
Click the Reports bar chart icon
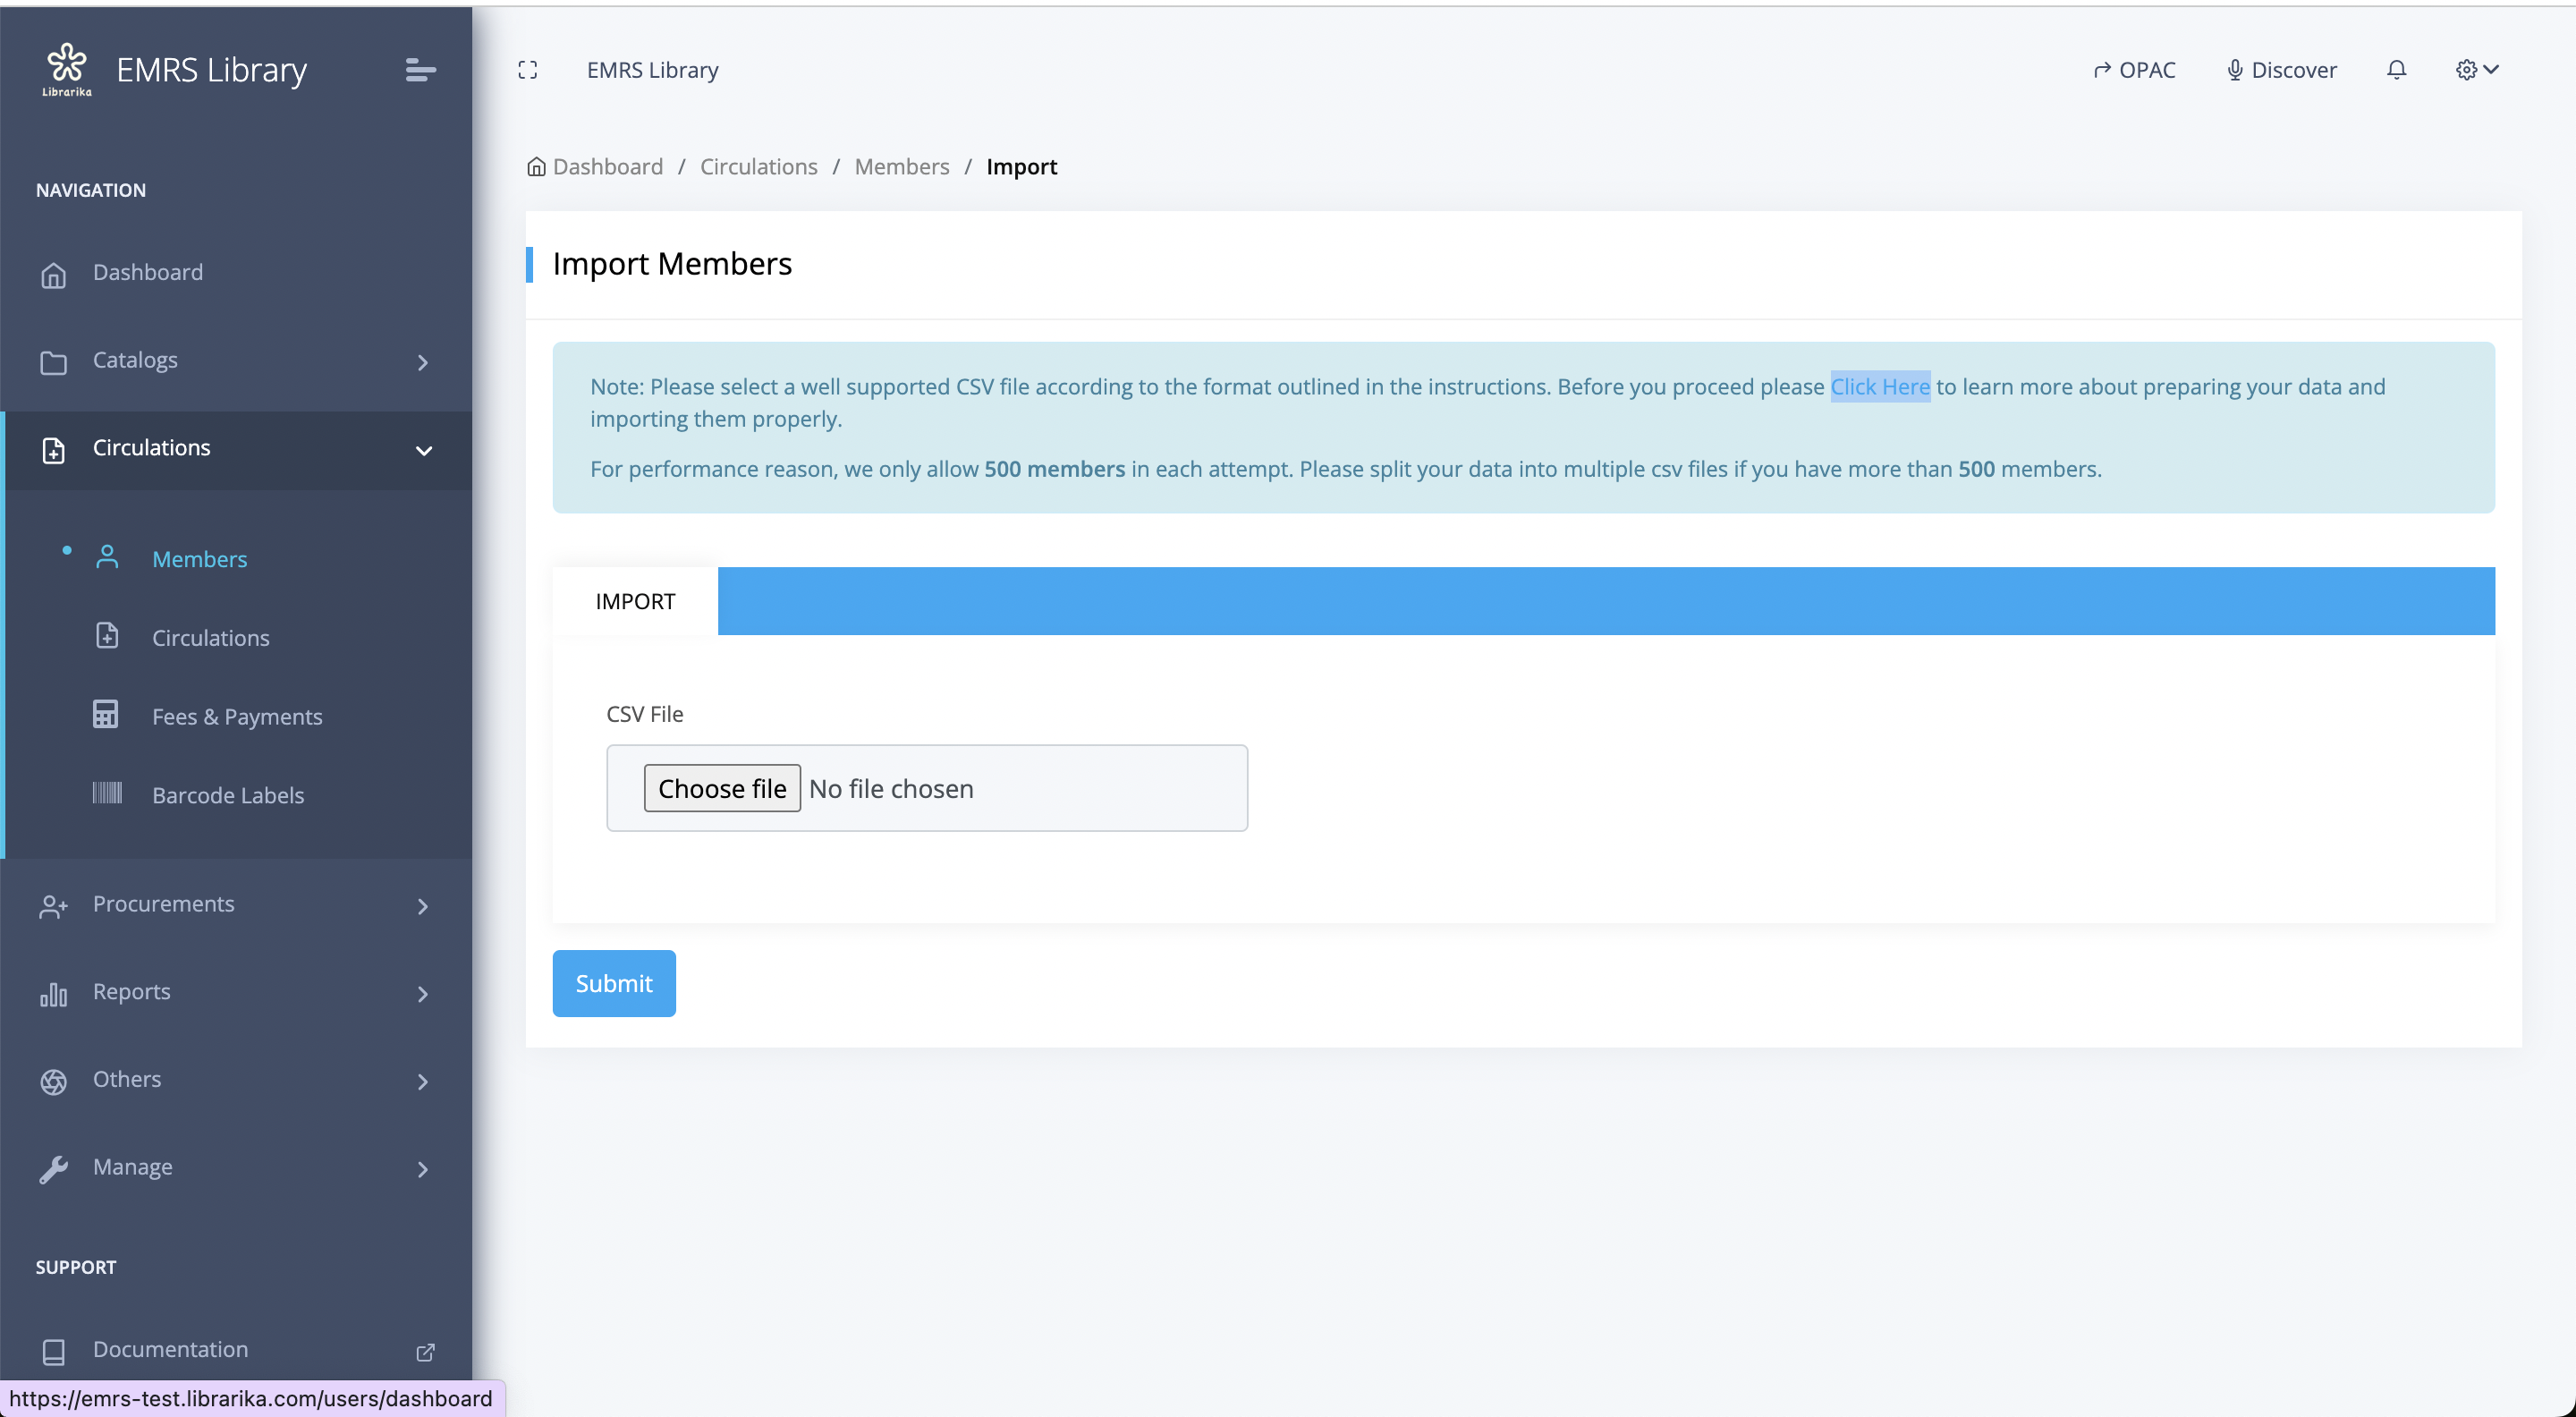pyautogui.click(x=54, y=994)
